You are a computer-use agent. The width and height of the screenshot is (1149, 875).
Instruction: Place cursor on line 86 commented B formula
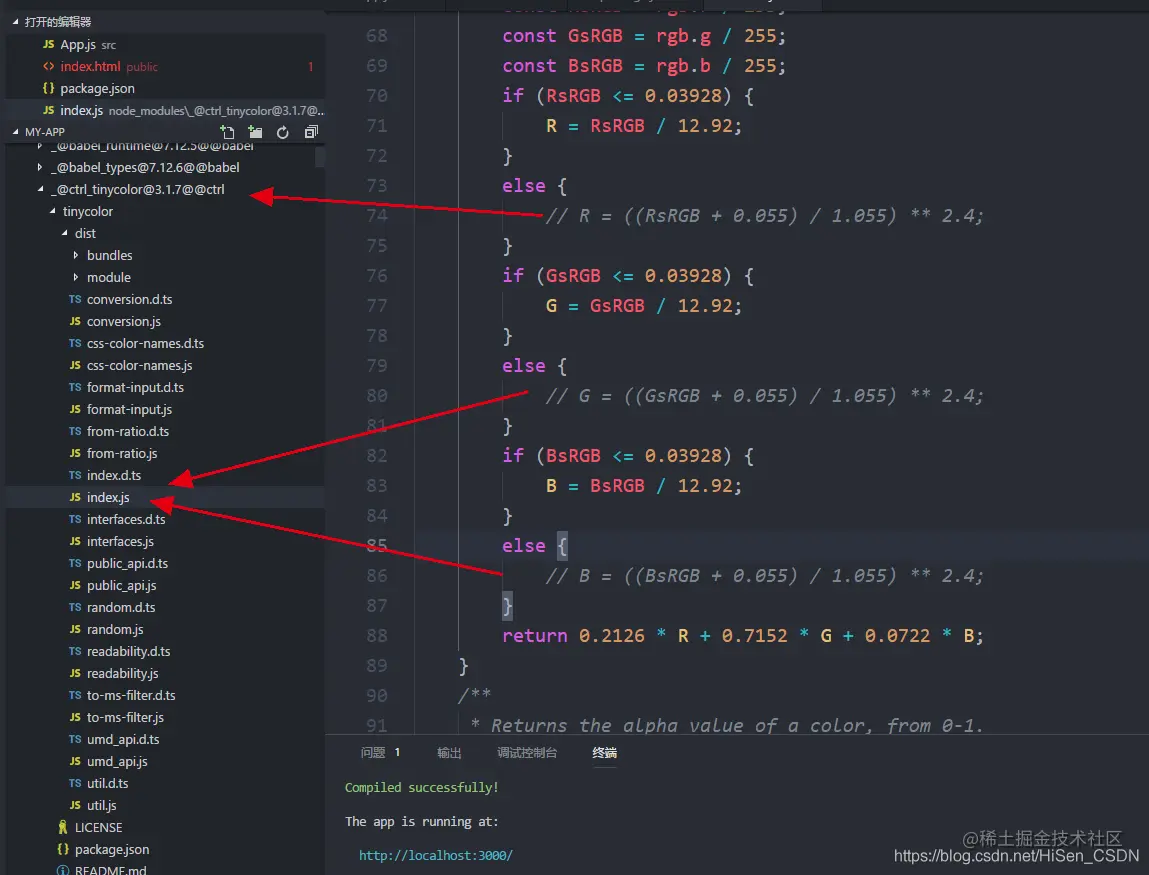point(764,576)
